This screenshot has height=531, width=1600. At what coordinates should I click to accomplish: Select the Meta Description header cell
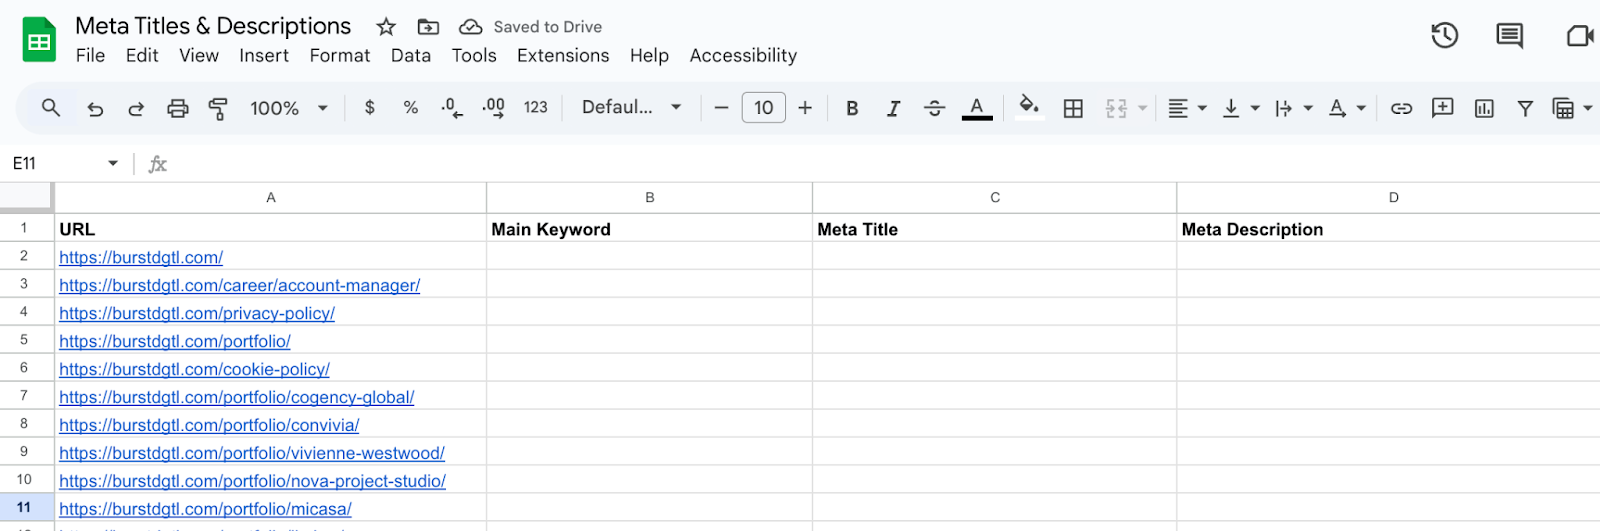click(1388, 229)
